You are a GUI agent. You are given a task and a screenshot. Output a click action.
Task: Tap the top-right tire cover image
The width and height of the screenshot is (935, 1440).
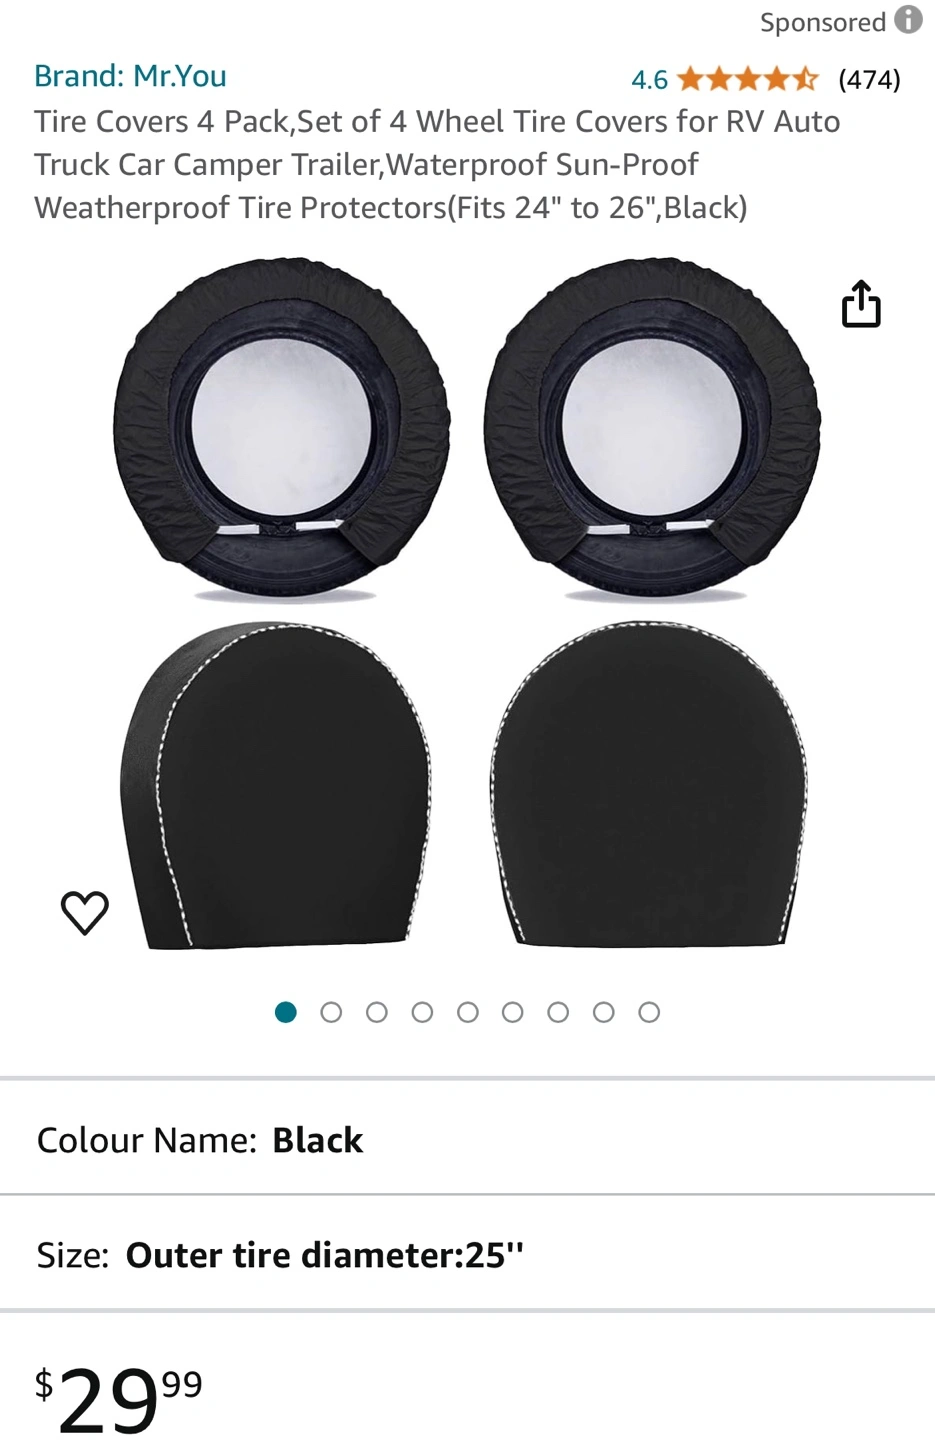652,430
